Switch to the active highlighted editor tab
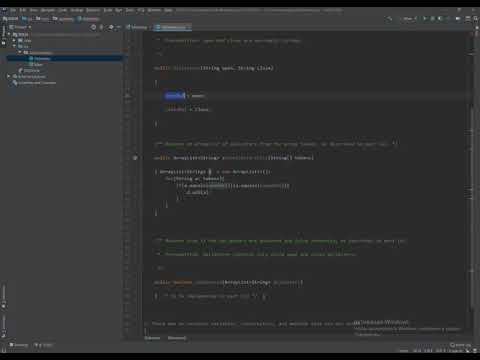The image size is (480, 360). 173,27
